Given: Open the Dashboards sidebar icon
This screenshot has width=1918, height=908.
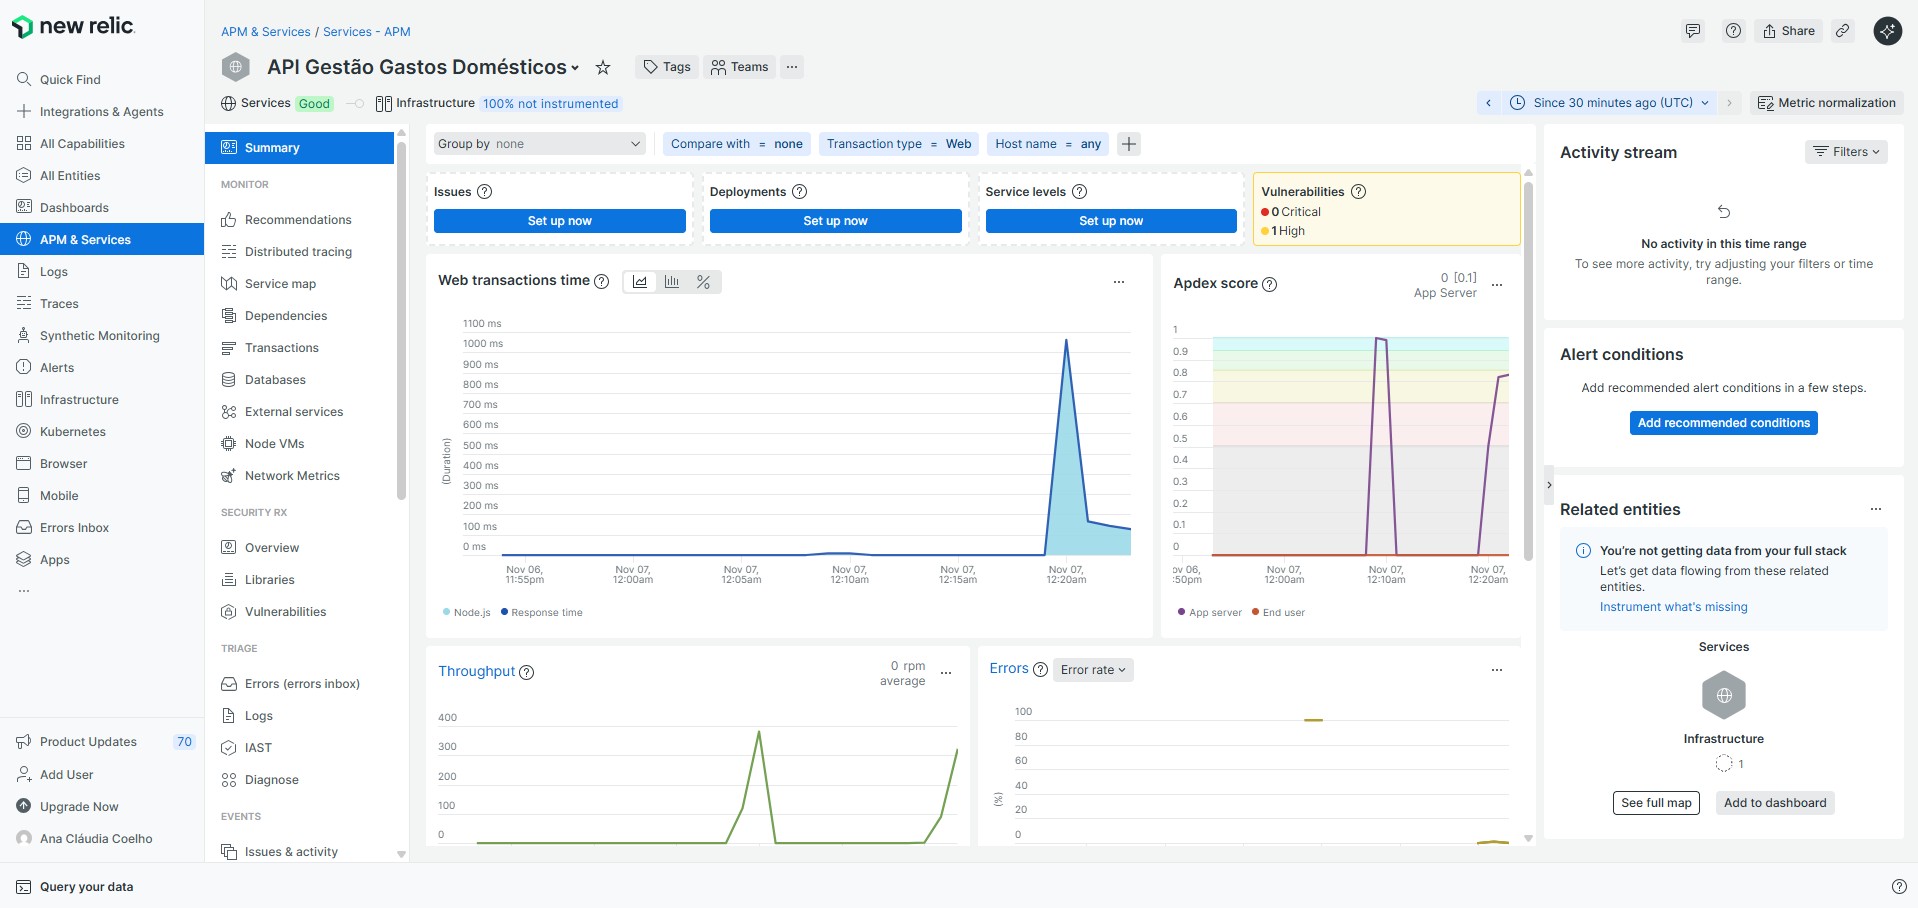Looking at the screenshot, I should (x=24, y=207).
